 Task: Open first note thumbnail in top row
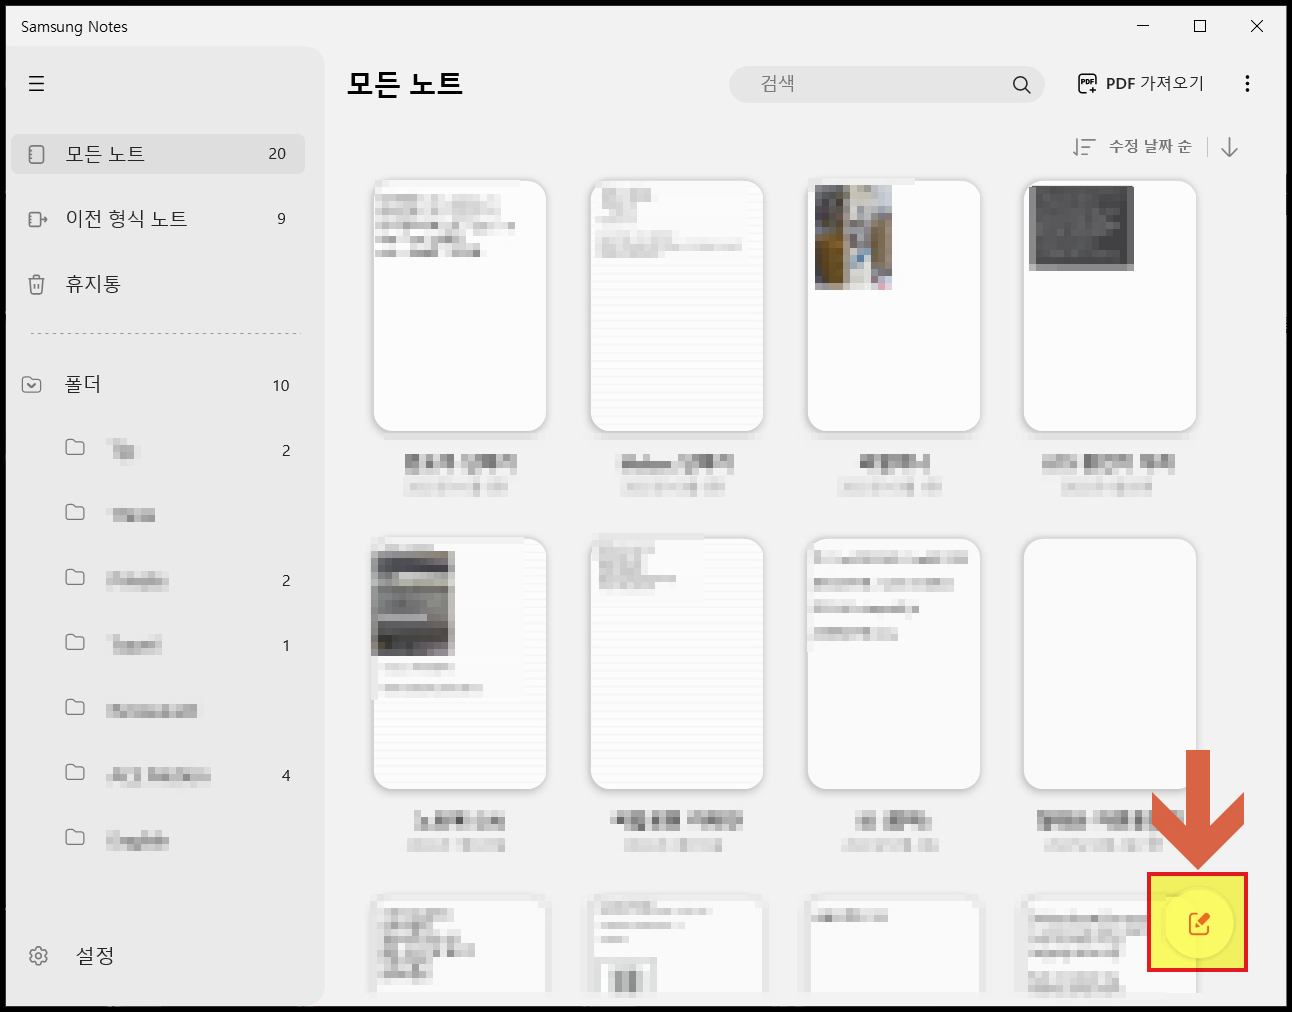coord(460,306)
